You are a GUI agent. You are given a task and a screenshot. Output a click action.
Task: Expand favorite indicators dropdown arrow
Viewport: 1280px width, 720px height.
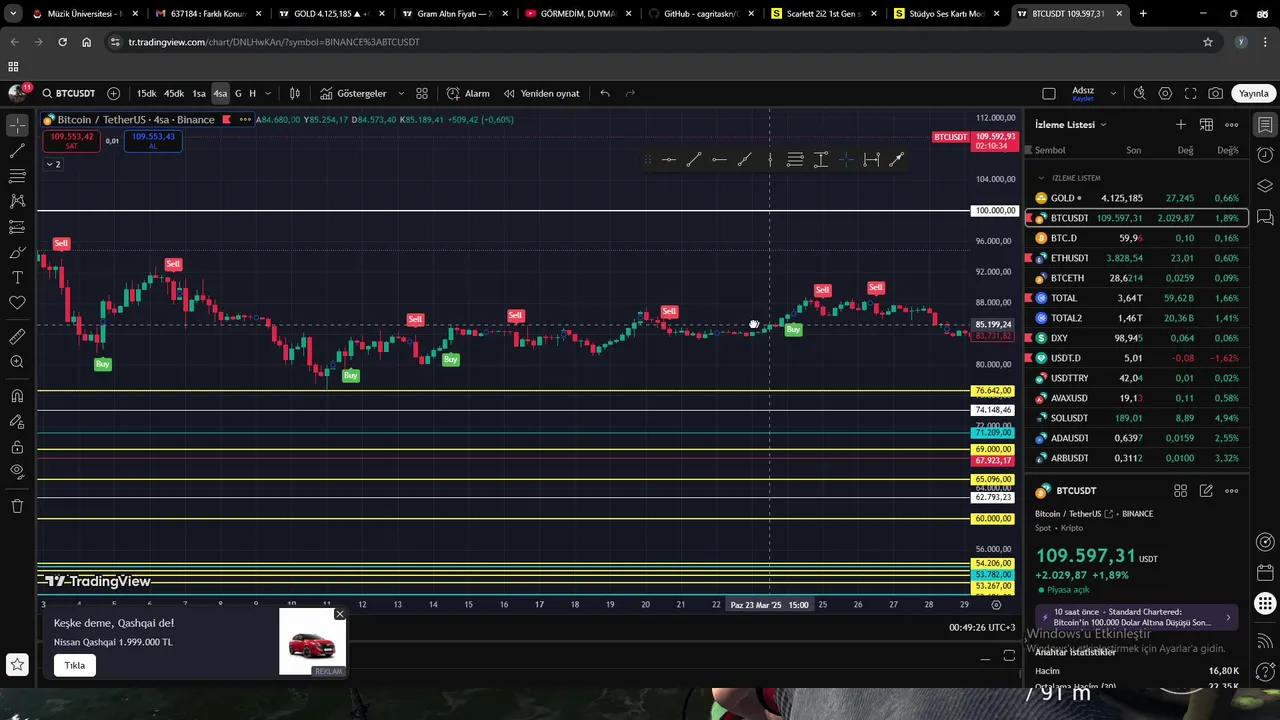401,93
